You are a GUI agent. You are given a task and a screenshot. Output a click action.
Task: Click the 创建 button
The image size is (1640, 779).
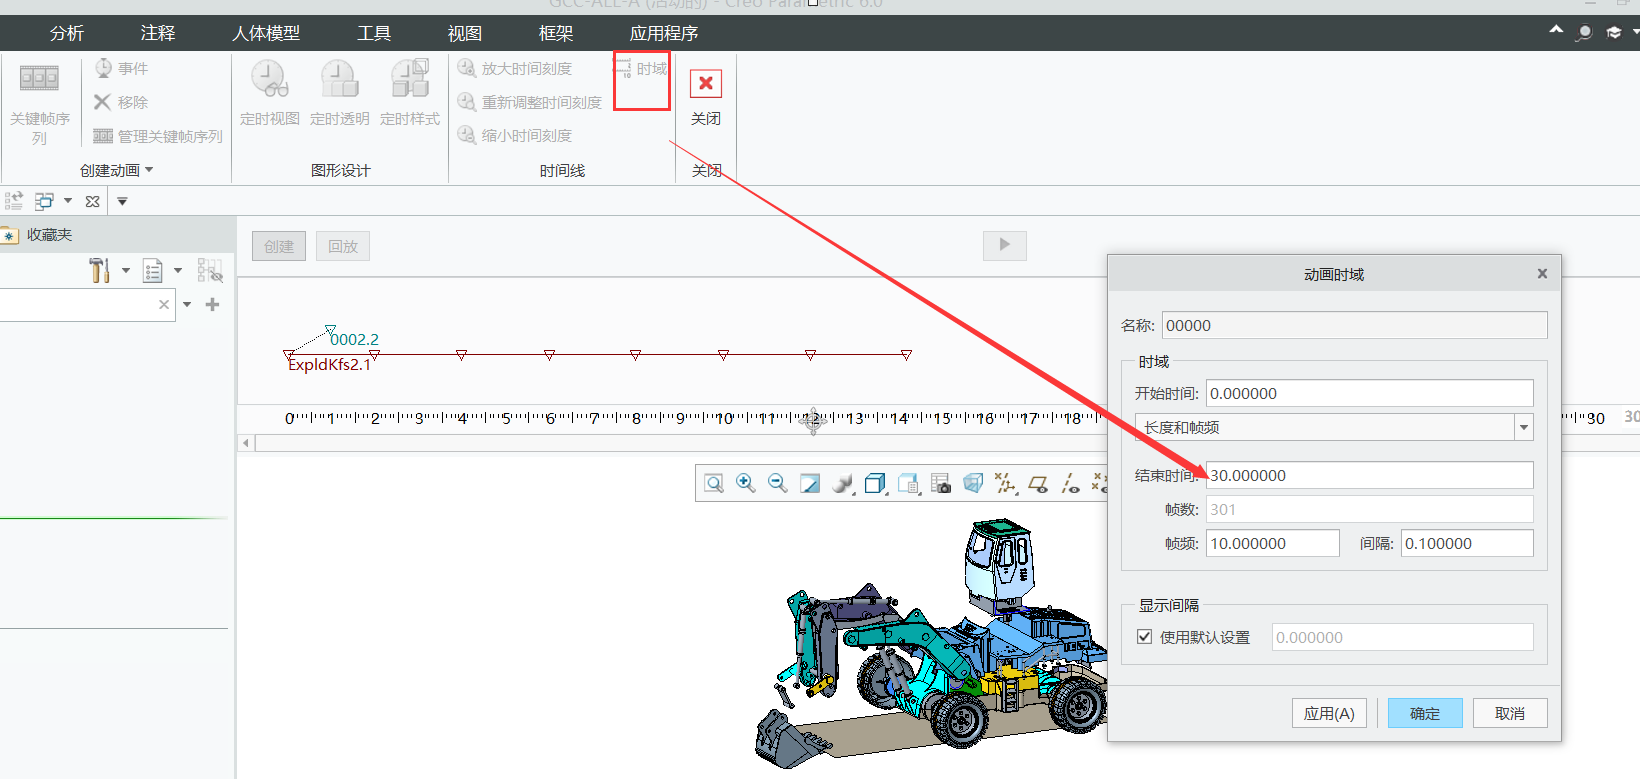279,246
